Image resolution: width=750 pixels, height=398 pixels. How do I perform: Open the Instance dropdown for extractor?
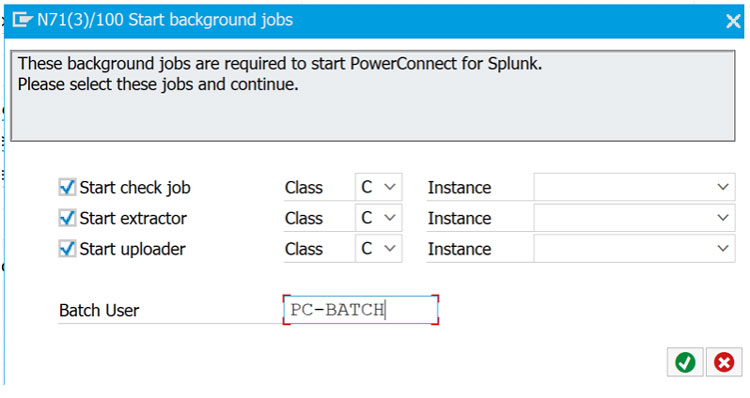634,218
